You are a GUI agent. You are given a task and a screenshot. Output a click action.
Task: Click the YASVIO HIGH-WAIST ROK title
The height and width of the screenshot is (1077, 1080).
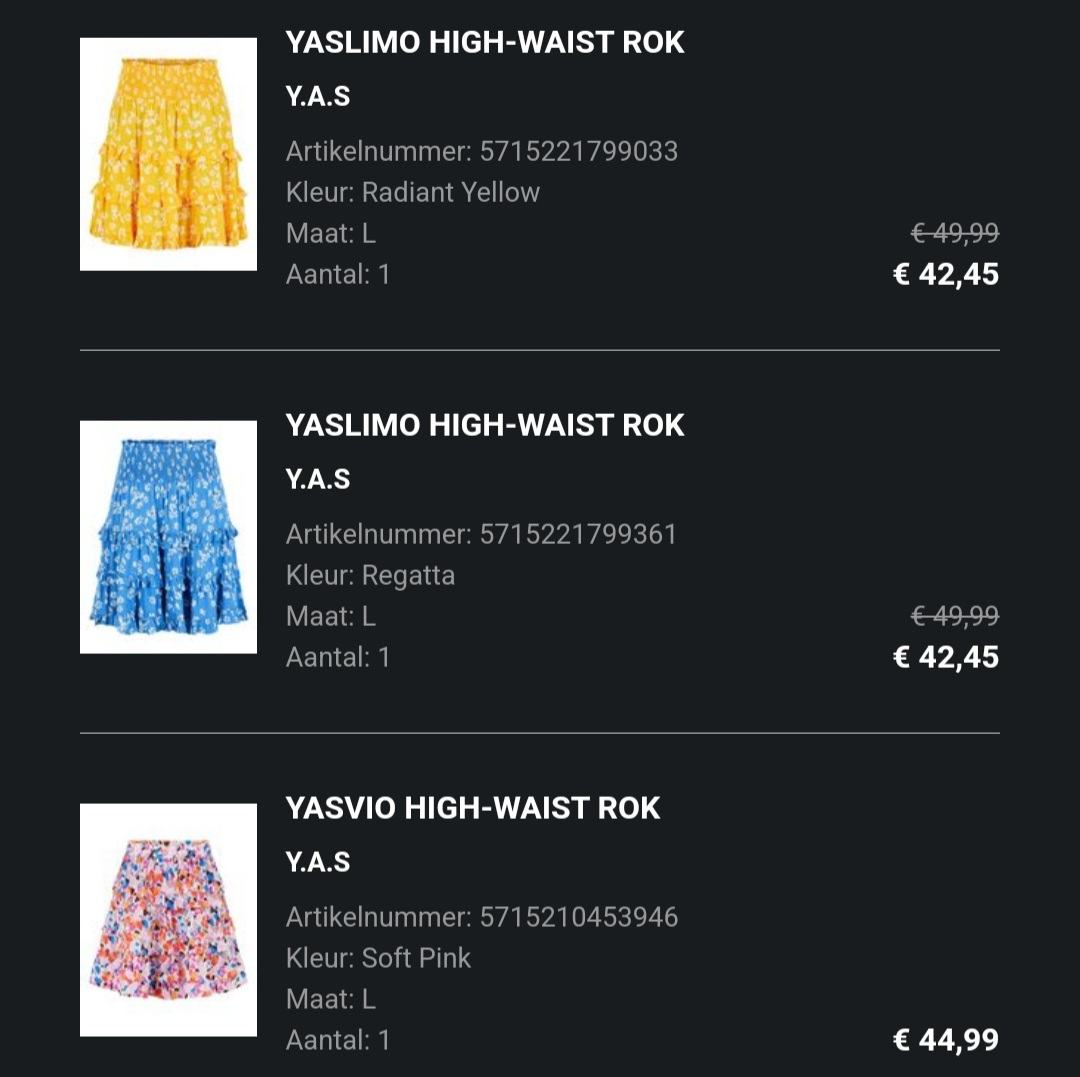coord(472,808)
